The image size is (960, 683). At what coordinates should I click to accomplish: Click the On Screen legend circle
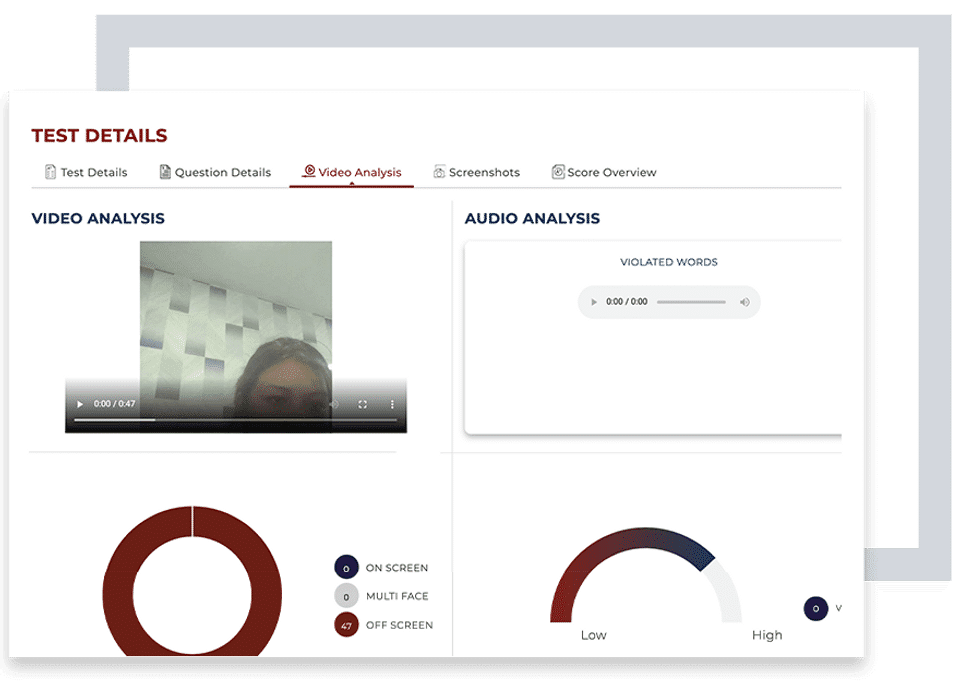tap(346, 567)
